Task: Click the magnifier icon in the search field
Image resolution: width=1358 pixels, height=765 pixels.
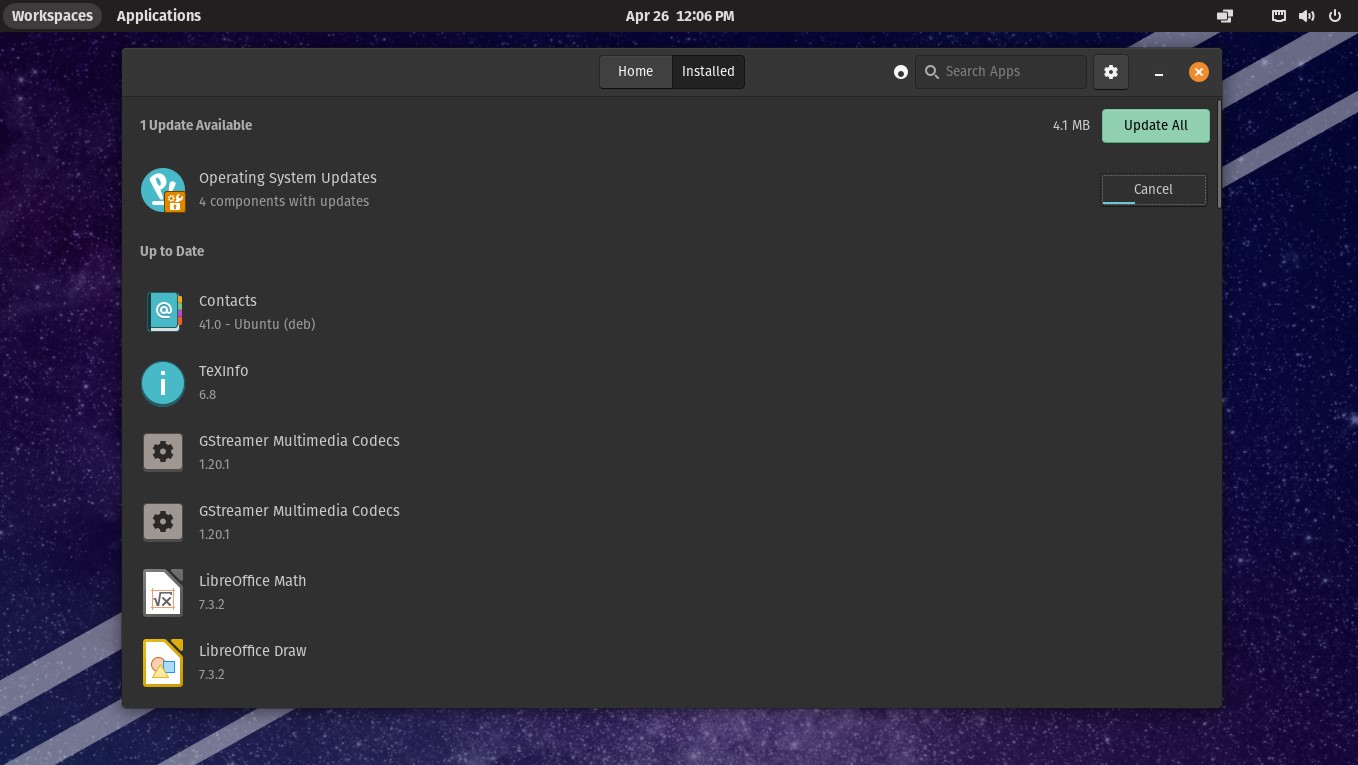Action: click(932, 72)
